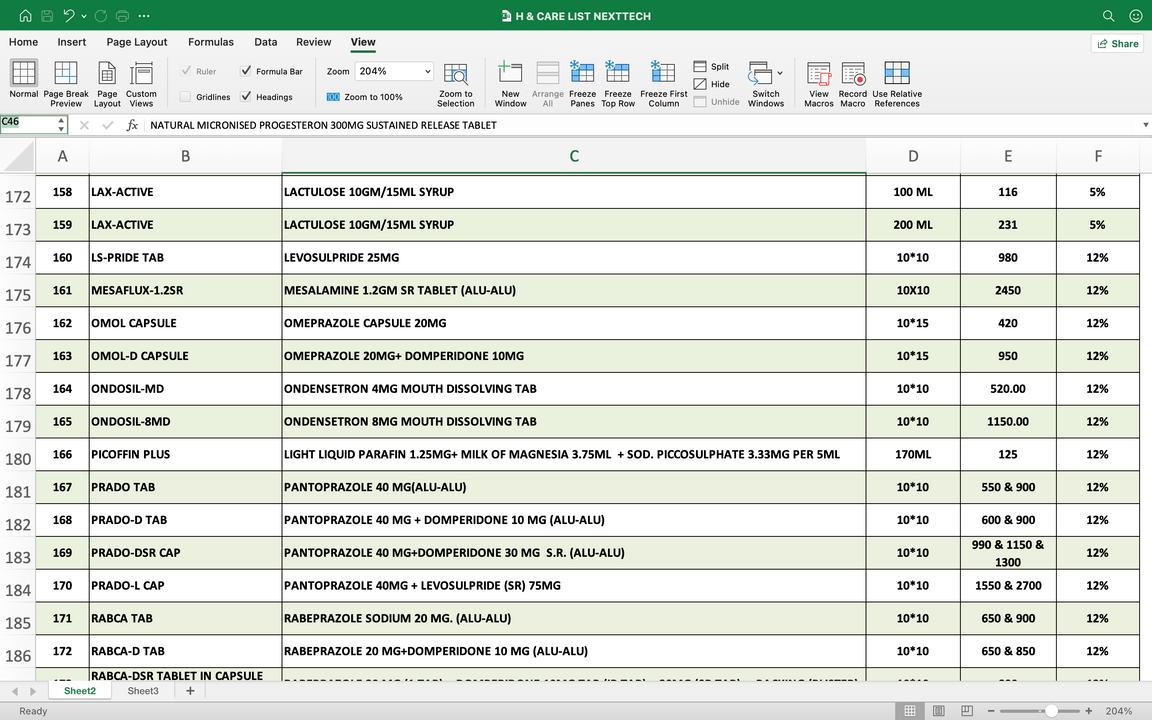Viewport: 1152px width, 720px height.
Task: Toggle the Gridlines checkbox
Action: tap(185, 96)
